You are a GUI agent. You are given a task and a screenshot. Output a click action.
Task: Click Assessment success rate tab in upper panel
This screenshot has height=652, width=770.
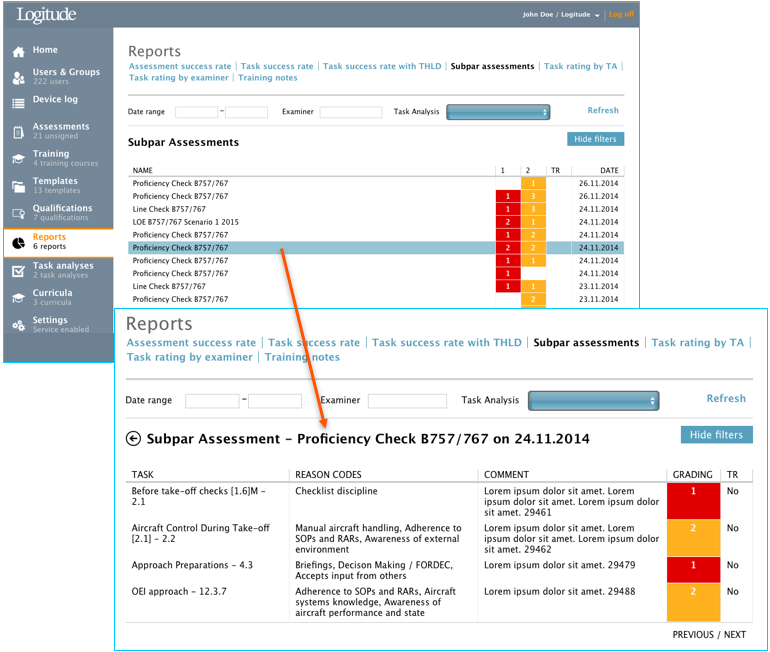[180, 66]
